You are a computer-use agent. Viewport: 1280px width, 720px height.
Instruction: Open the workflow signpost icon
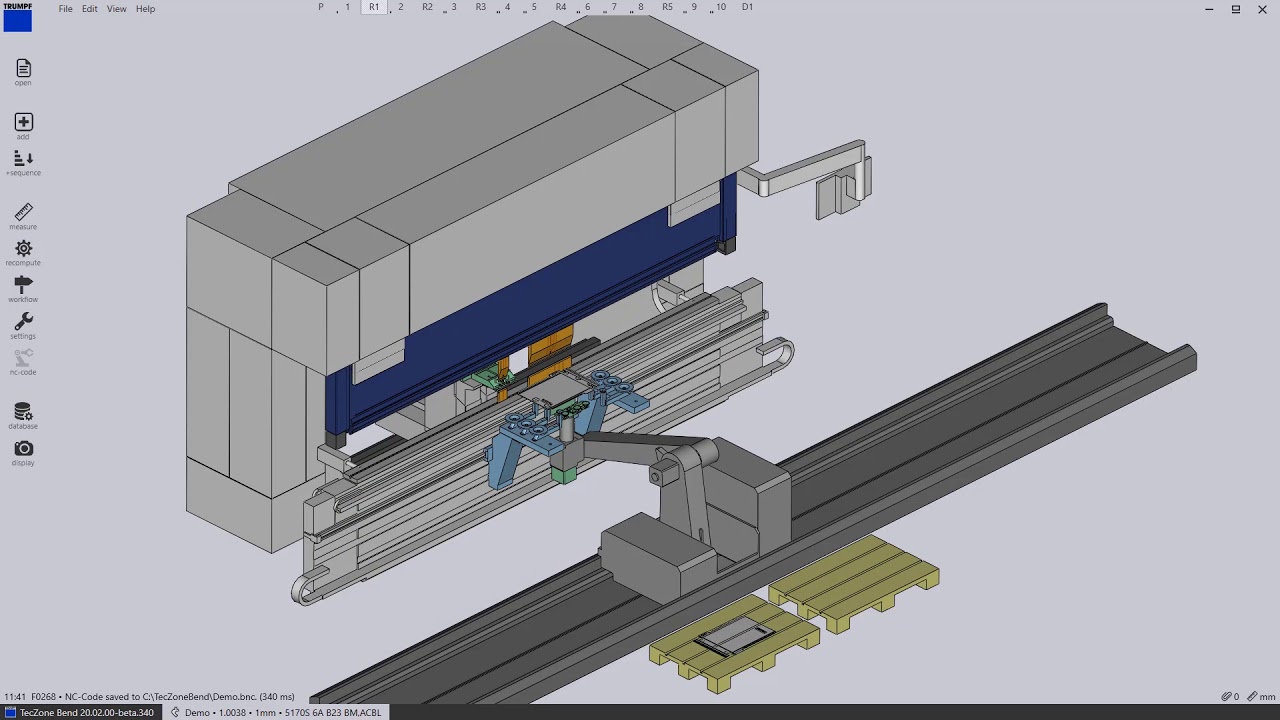coord(23,286)
